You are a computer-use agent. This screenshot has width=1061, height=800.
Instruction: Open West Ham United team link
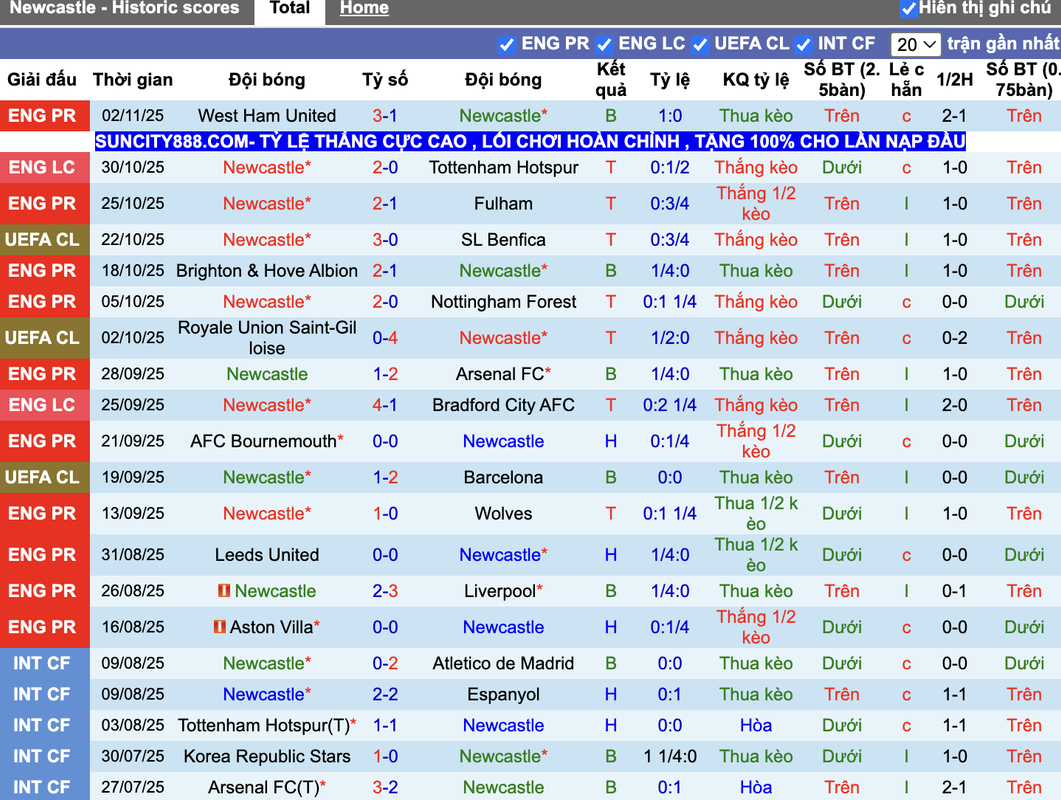[x=267, y=116]
